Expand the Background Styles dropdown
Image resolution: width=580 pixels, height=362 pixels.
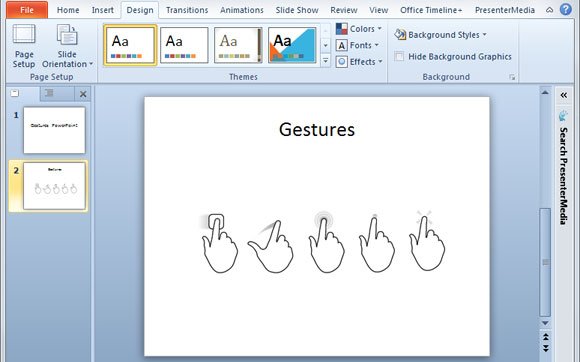click(441, 35)
